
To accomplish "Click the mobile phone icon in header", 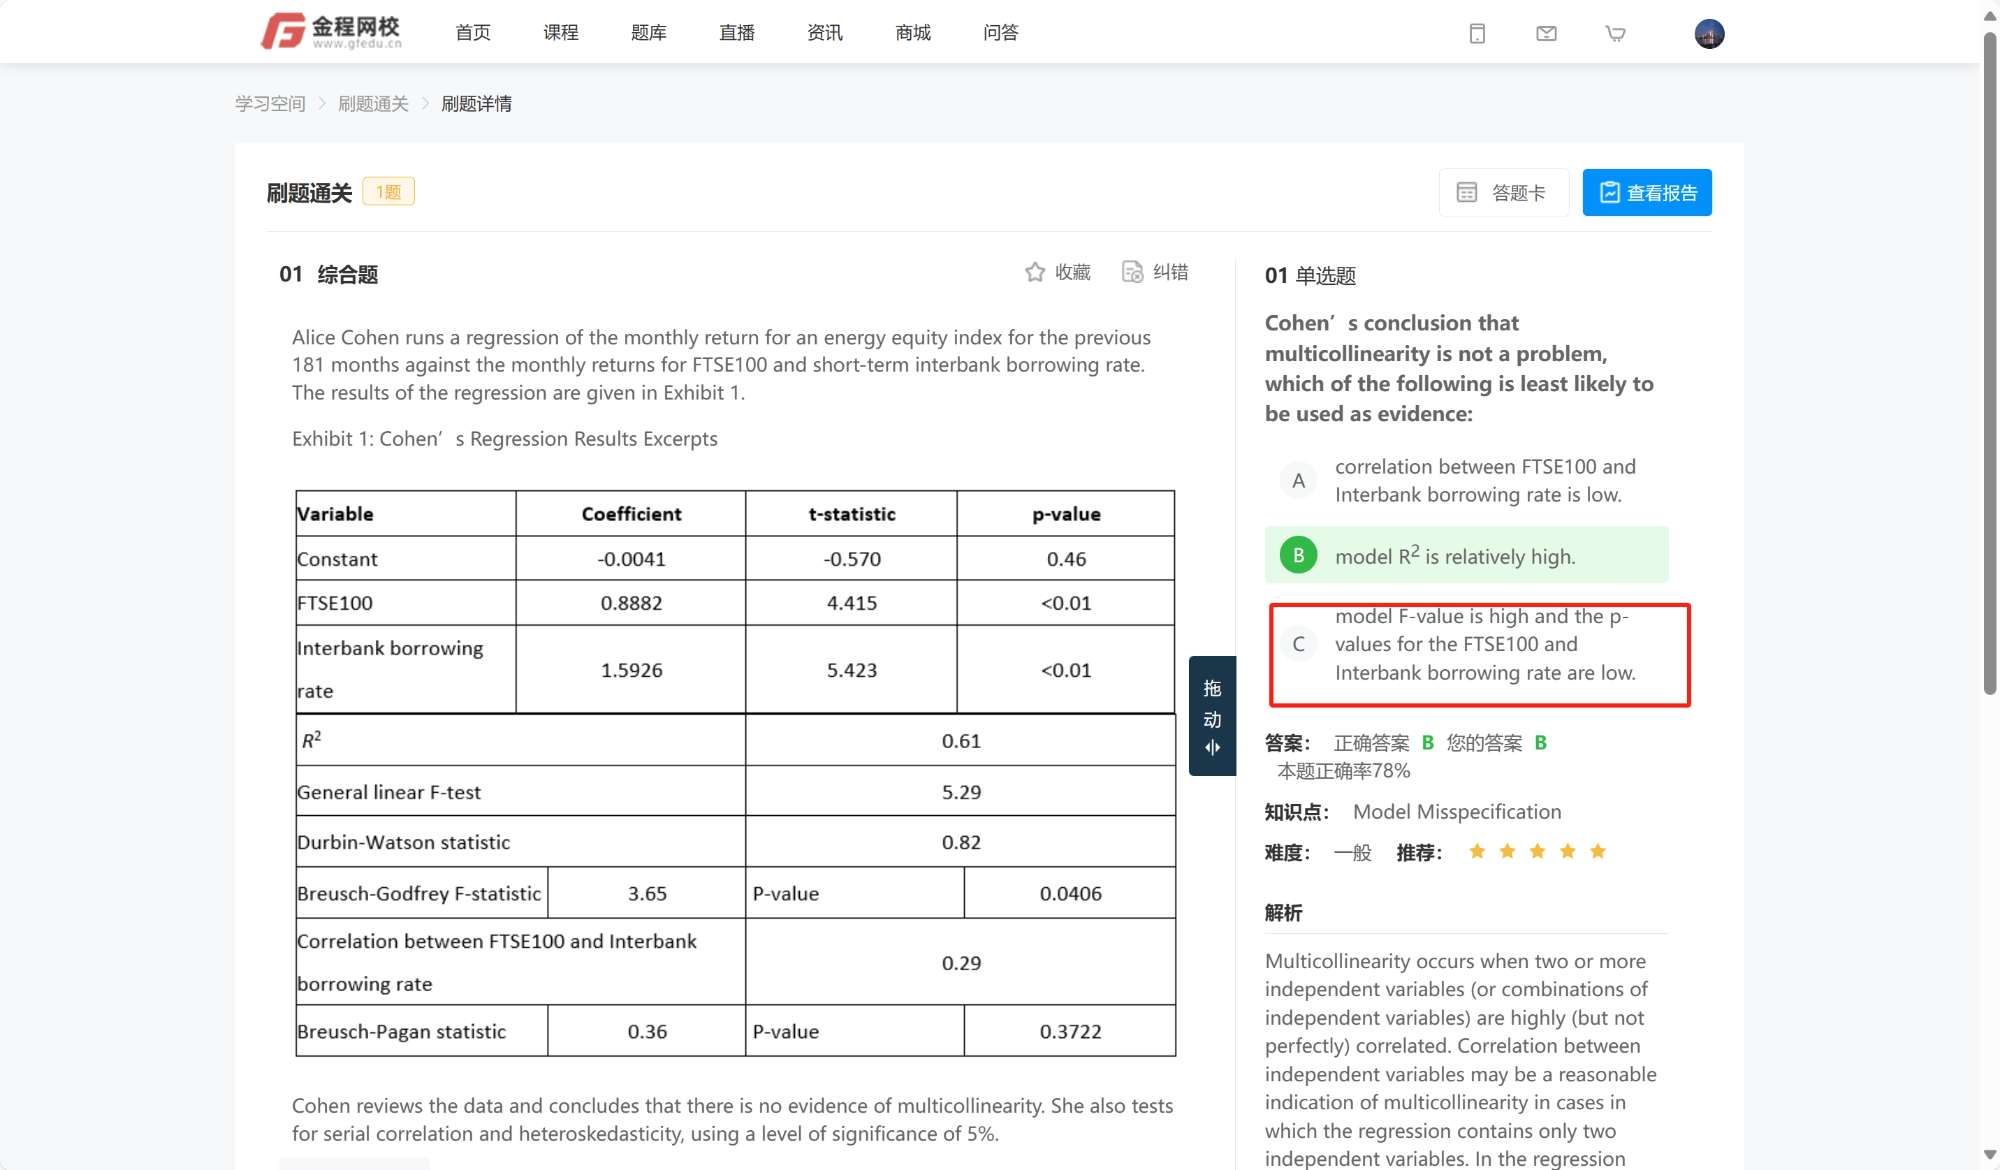I will point(1477,34).
